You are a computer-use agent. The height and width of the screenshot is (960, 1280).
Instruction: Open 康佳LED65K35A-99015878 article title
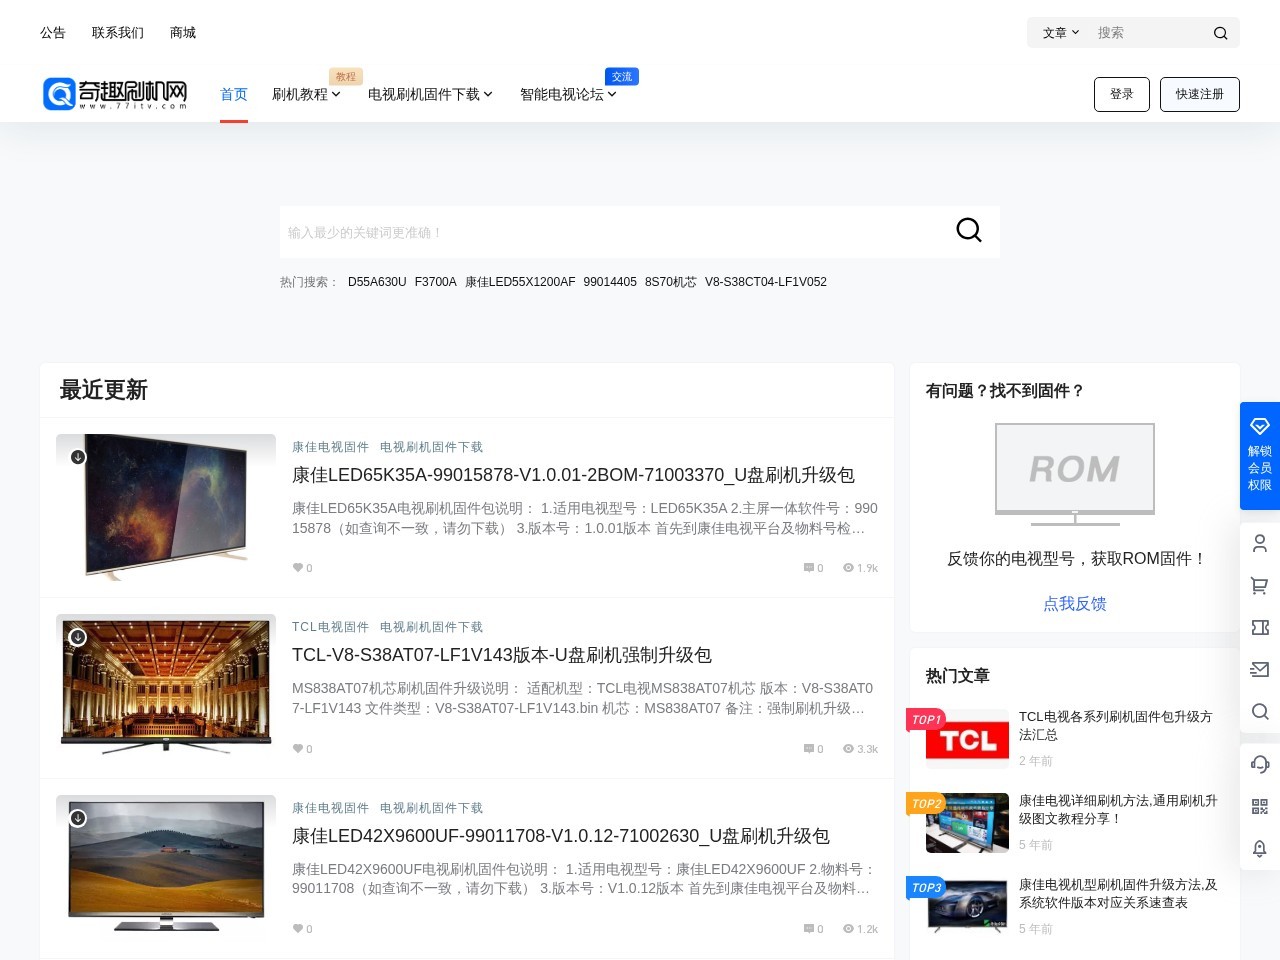click(573, 475)
